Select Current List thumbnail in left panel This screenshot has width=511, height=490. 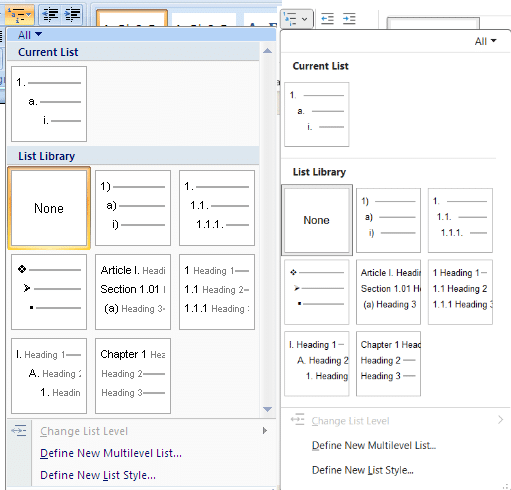pos(49,104)
